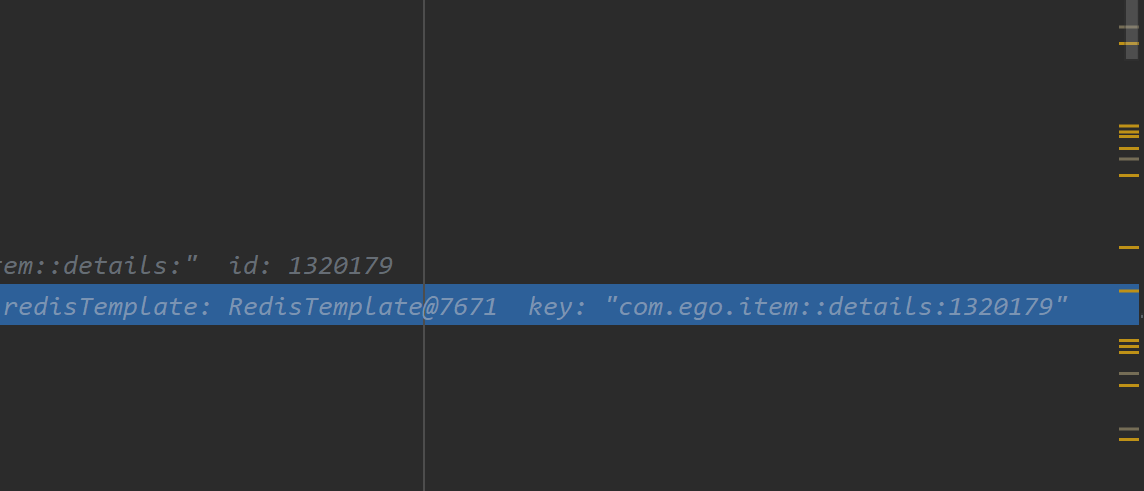
Task: Click the inline string value ending em::details:"
Action: coord(99,266)
